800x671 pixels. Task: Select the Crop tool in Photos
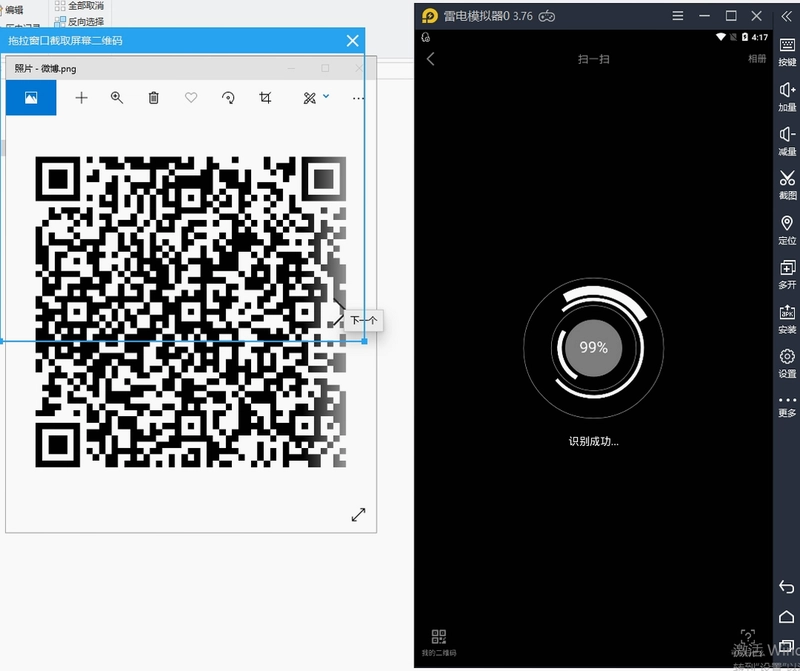[265, 98]
